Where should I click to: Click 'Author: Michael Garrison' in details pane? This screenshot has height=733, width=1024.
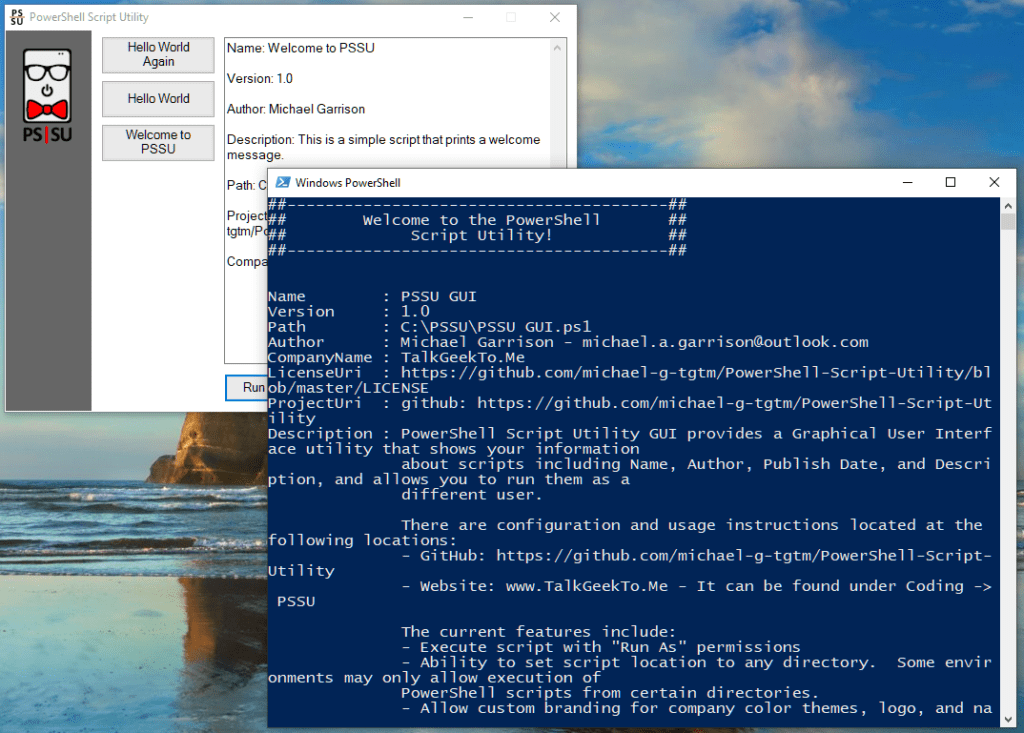click(295, 109)
